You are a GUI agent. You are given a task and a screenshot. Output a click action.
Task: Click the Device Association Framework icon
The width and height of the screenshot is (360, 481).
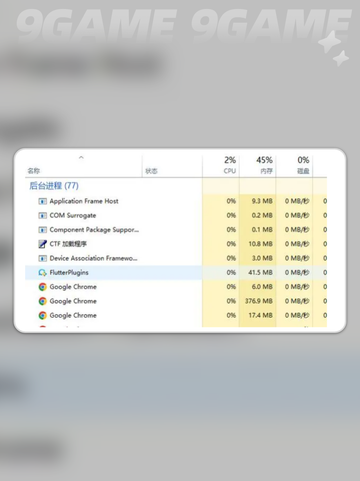[x=42, y=258]
